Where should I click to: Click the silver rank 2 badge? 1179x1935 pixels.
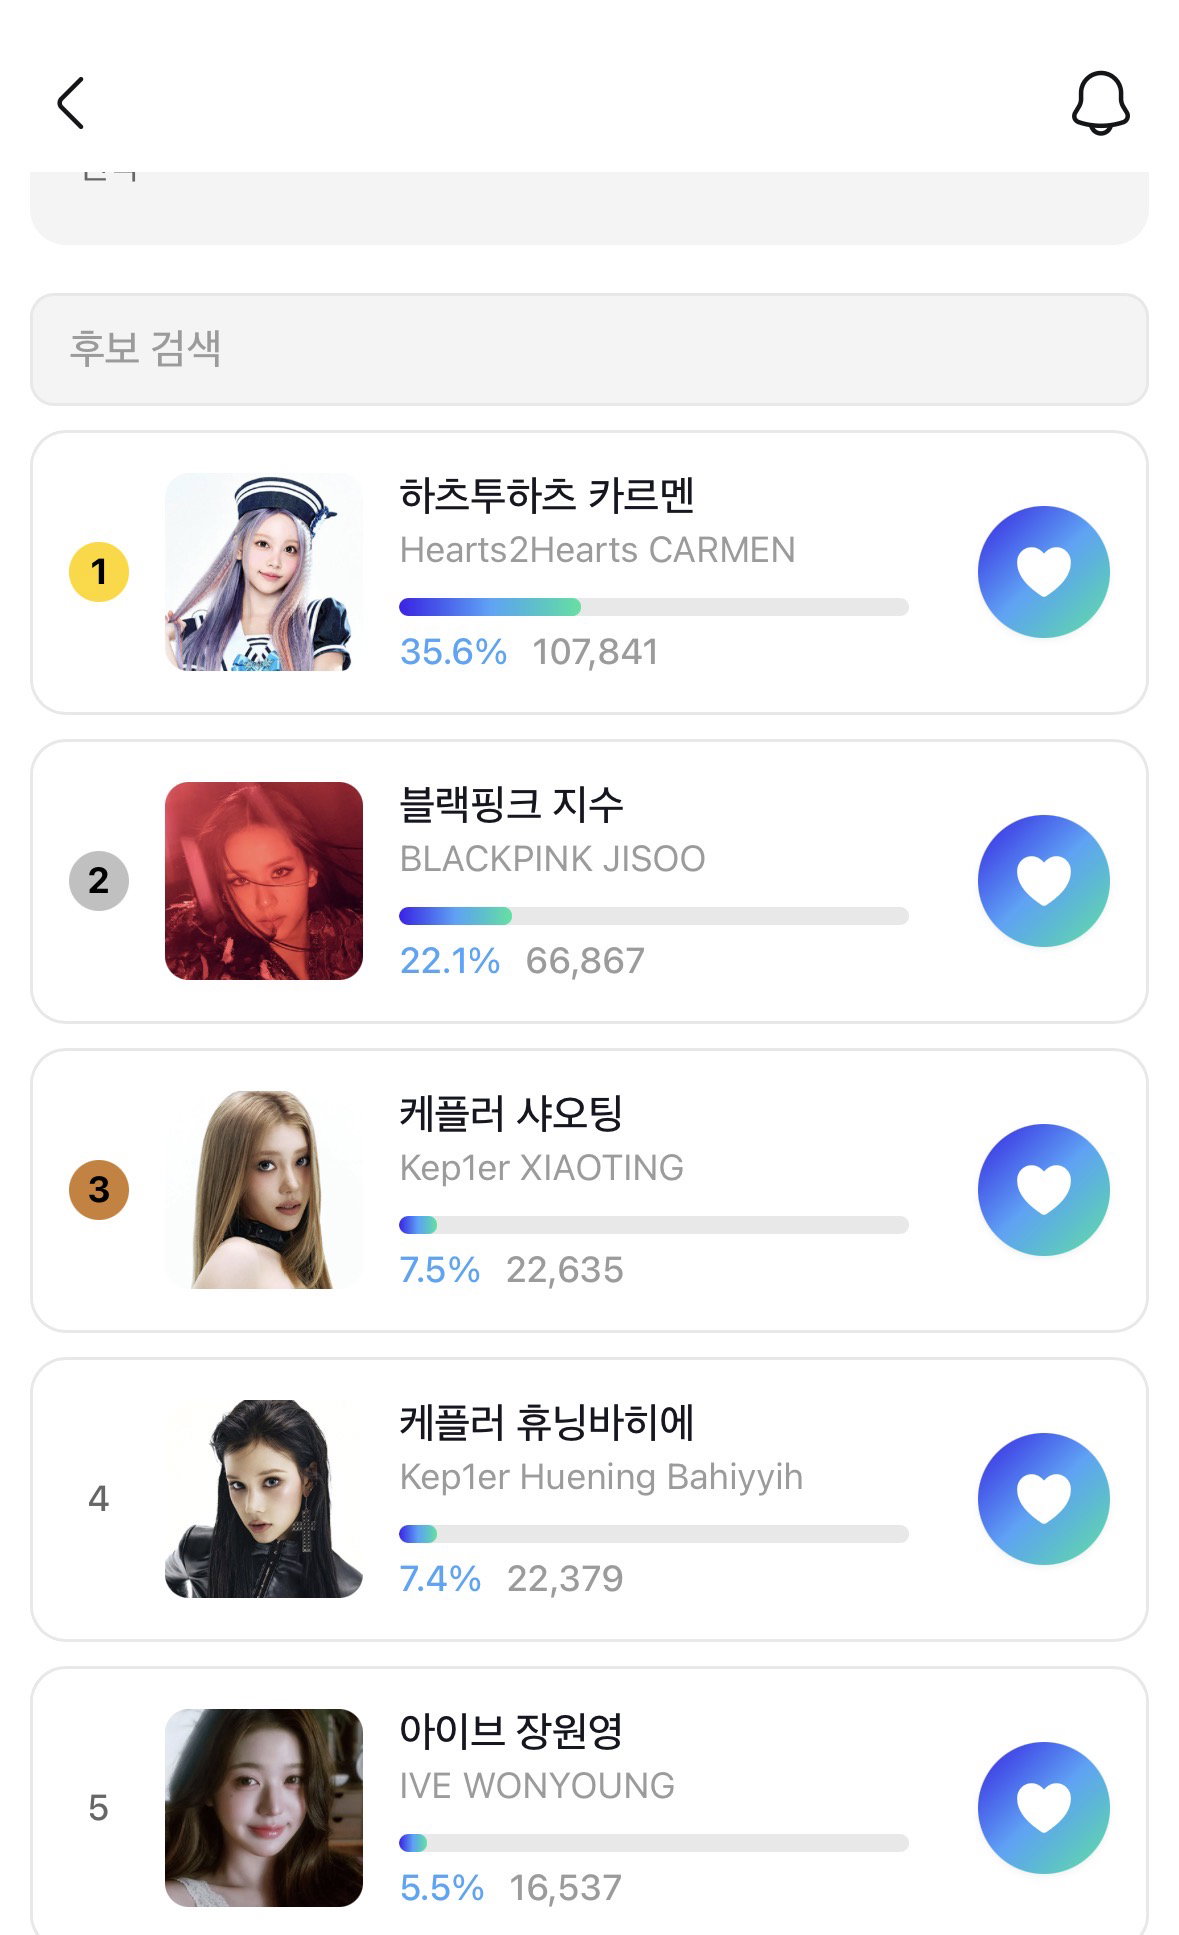pyautogui.click(x=99, y=881)
